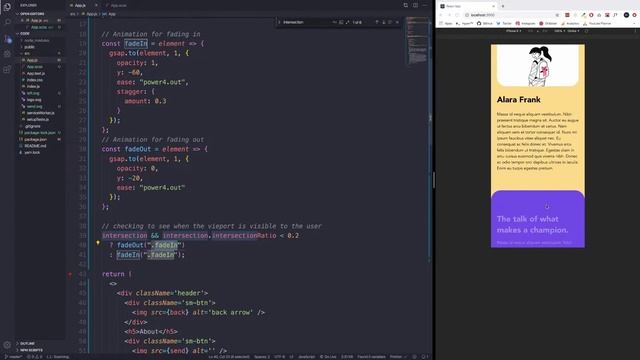
Task: Expand the Outline section
Action: click(x=27, y=344)
